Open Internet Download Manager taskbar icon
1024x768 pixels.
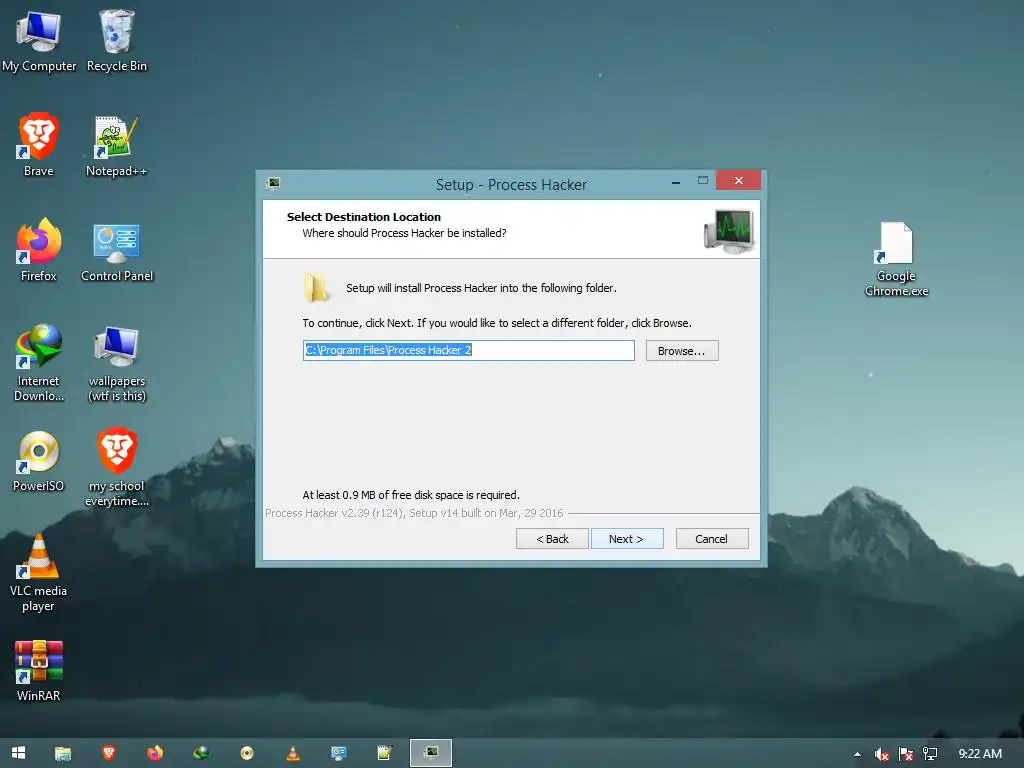[201, 753]
